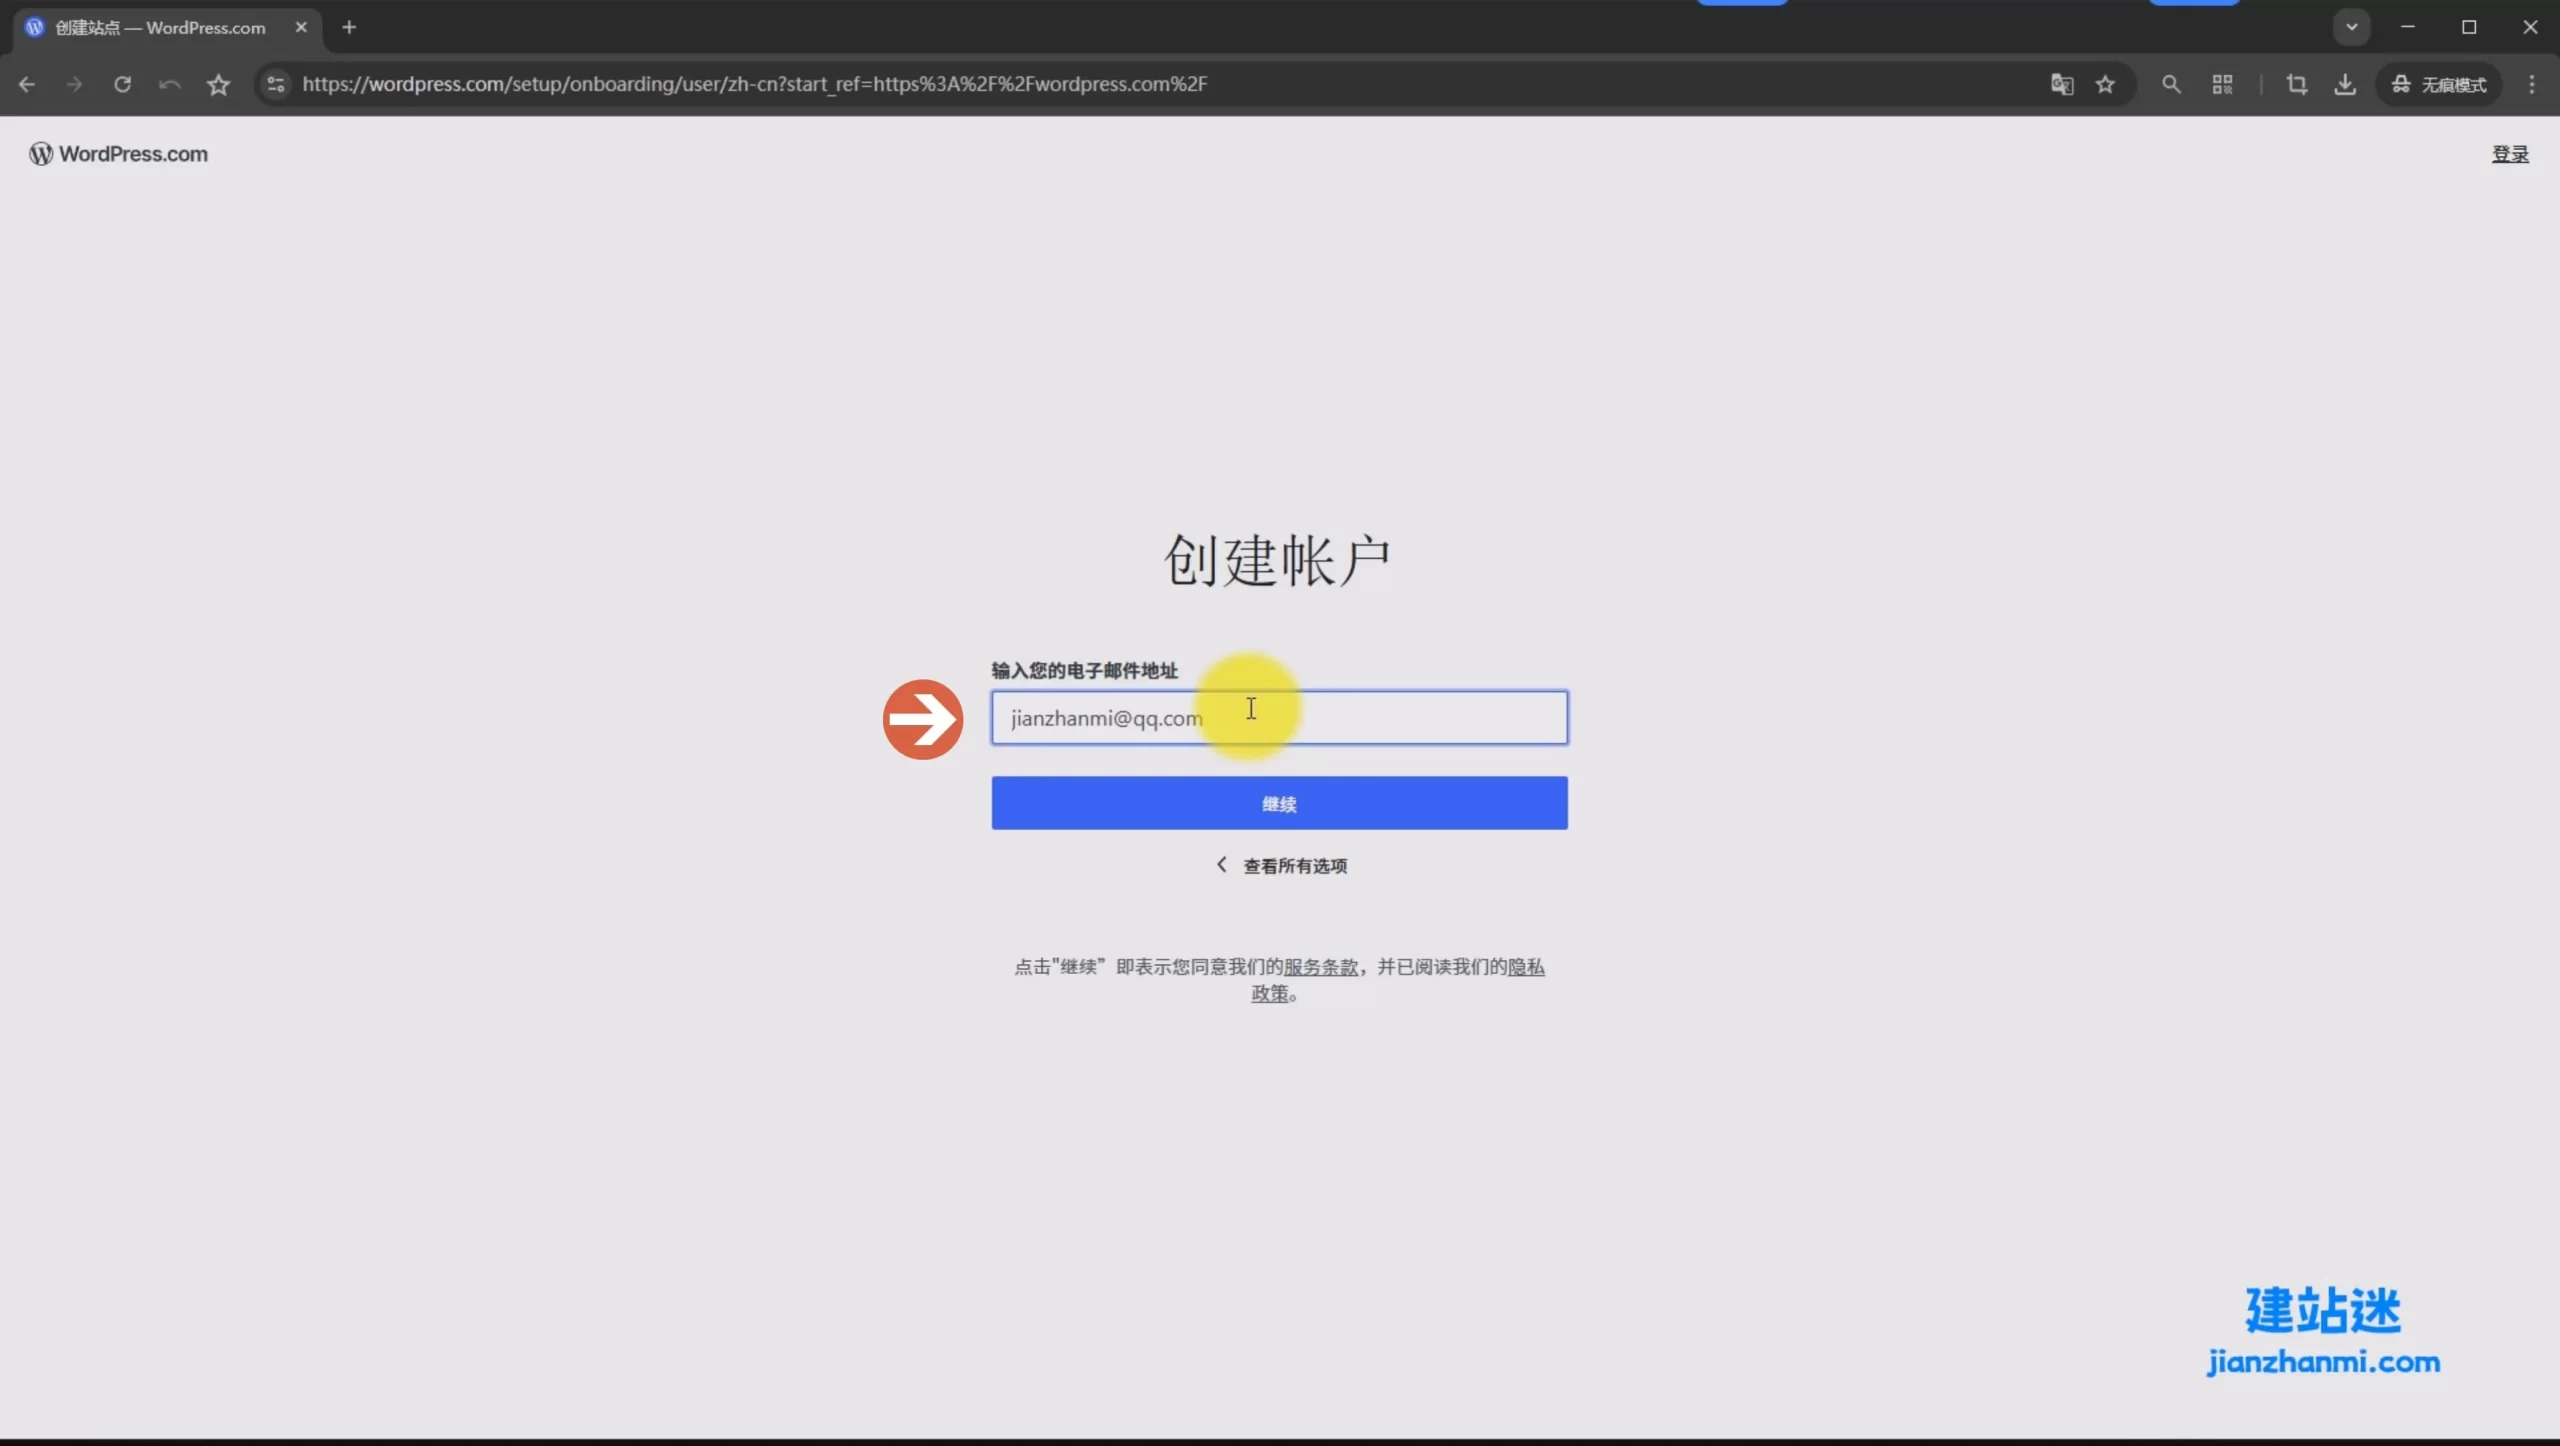Click the site settings icon in the address bar

pyautogui.click(x=276, y=85)
